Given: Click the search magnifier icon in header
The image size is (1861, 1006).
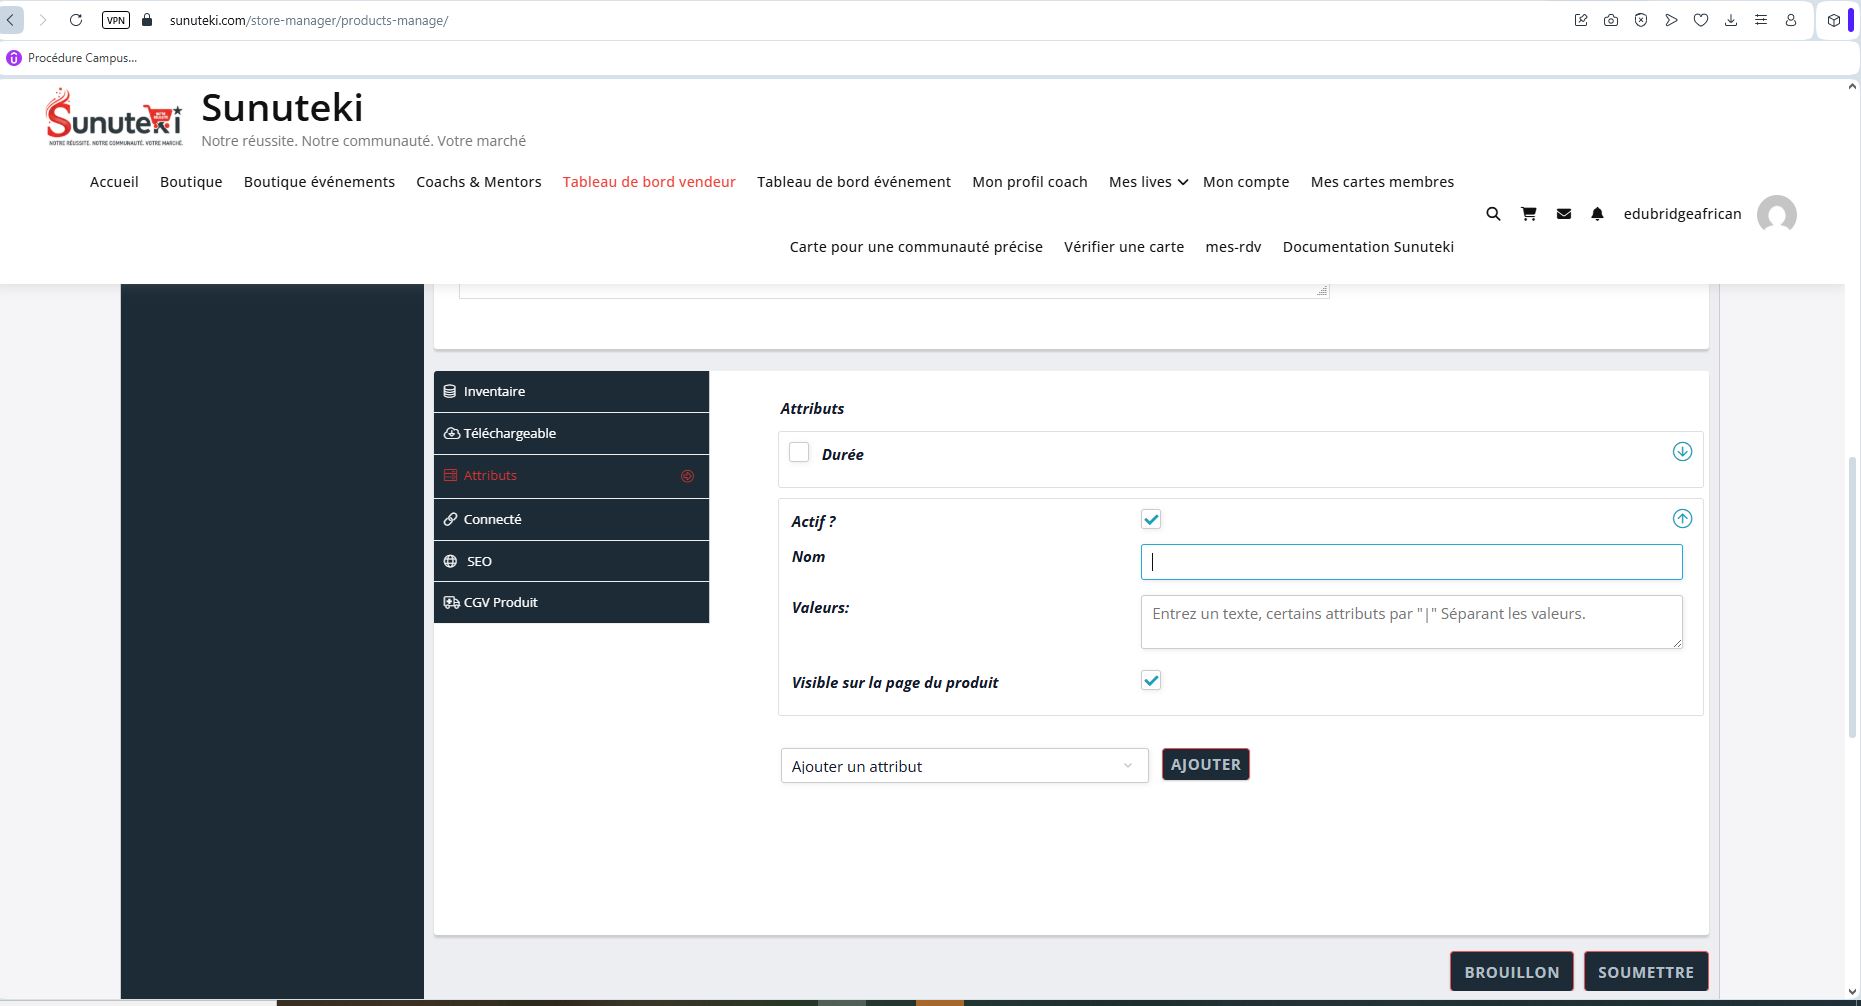Looking at the screenshot, I should (x=1493, y=214).
